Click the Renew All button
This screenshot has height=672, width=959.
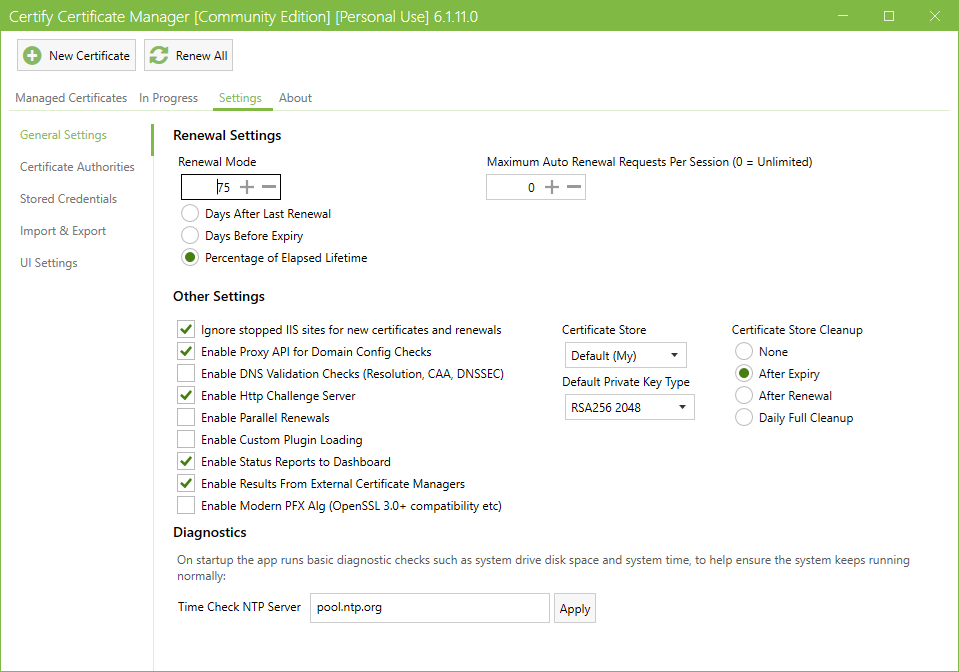[188, 55]
